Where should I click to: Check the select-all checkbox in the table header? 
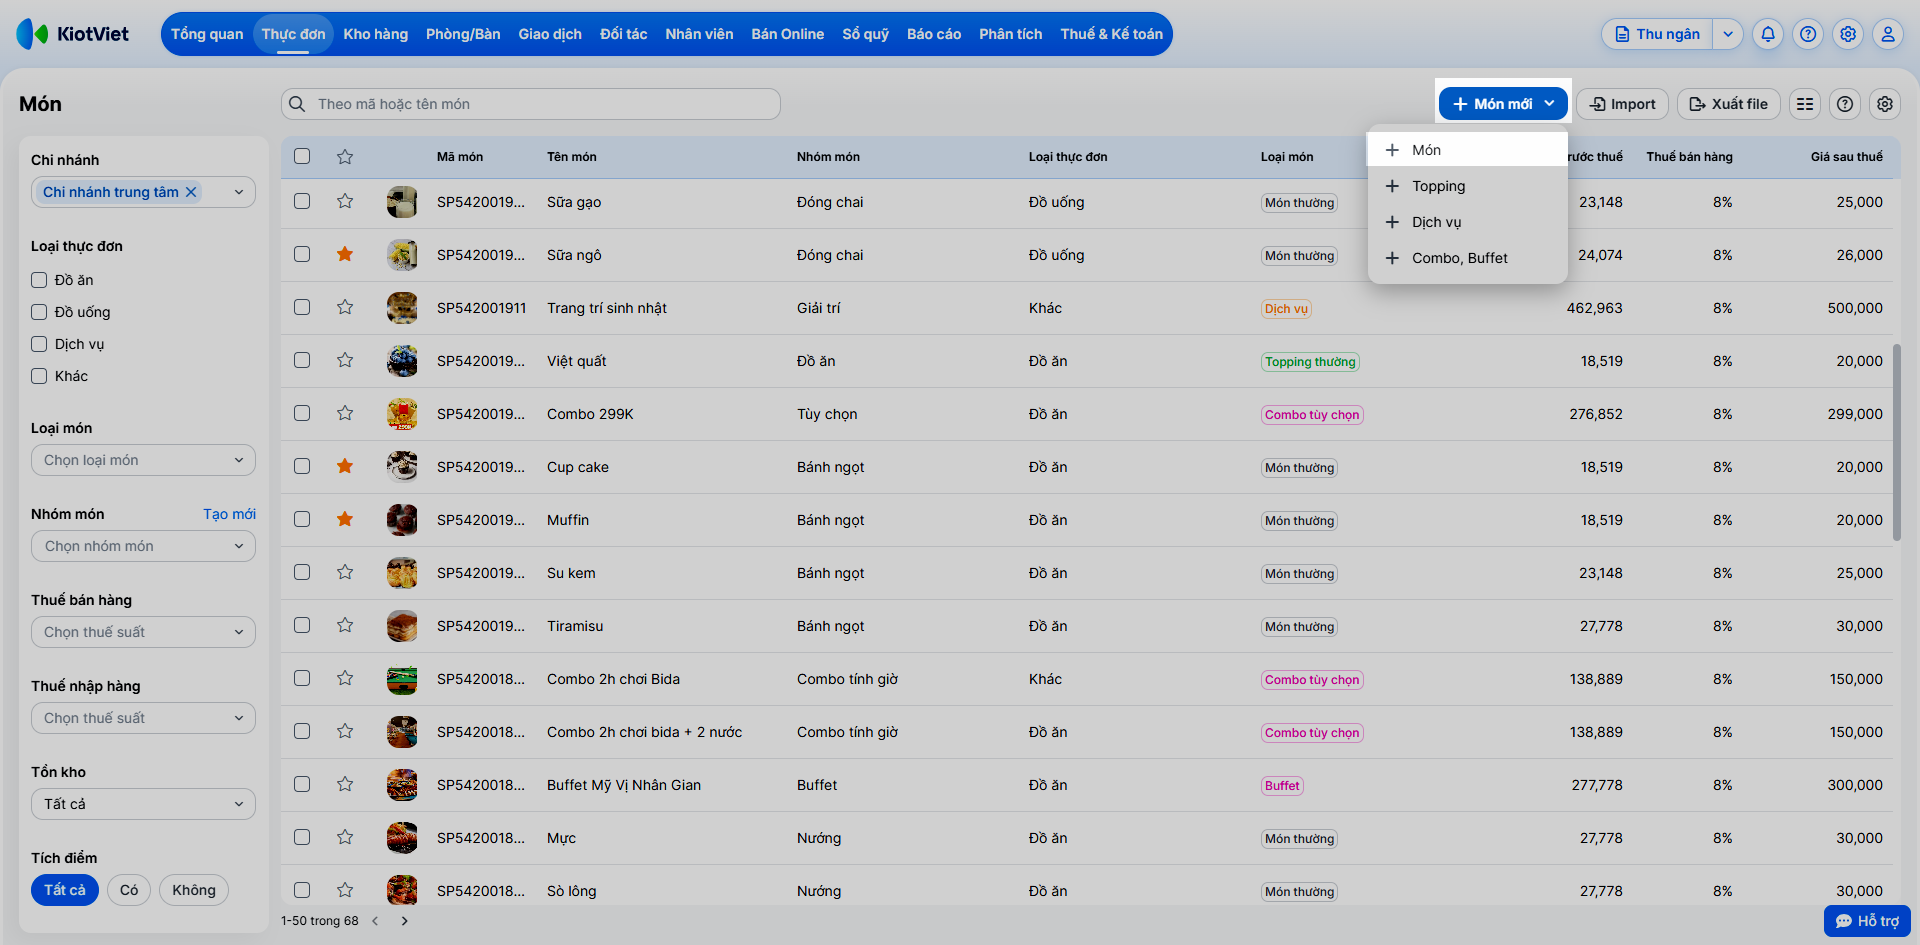coord(302,156)
